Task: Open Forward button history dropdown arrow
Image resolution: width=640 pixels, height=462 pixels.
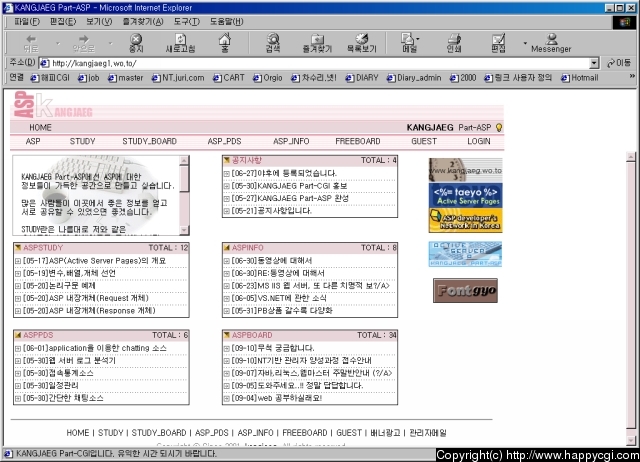Action: point(110,42)
